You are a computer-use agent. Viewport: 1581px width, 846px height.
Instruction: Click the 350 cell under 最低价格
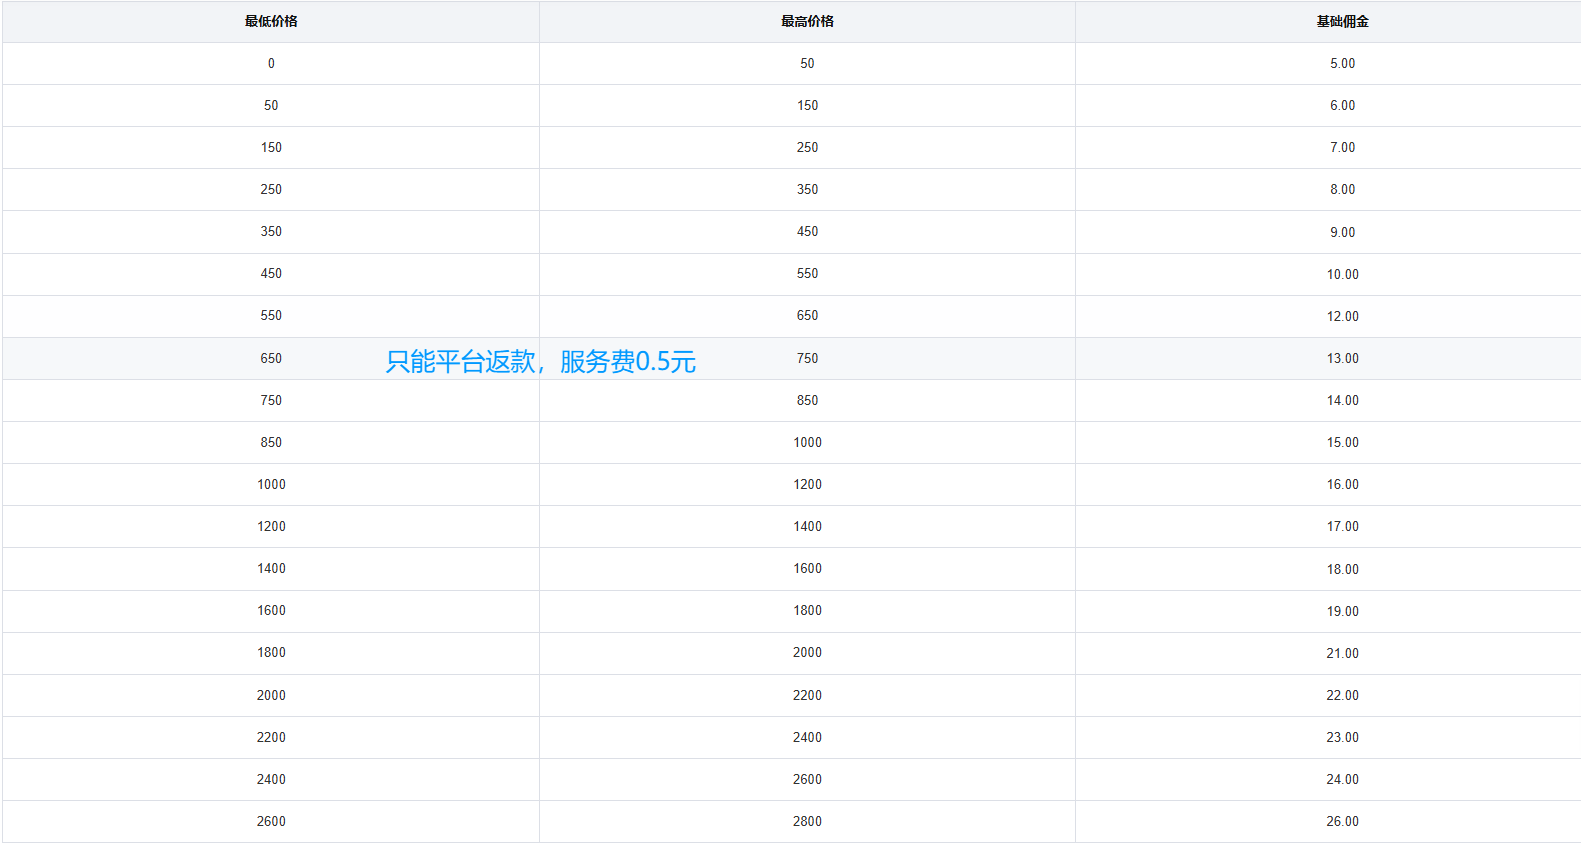[x=271, y=232]
